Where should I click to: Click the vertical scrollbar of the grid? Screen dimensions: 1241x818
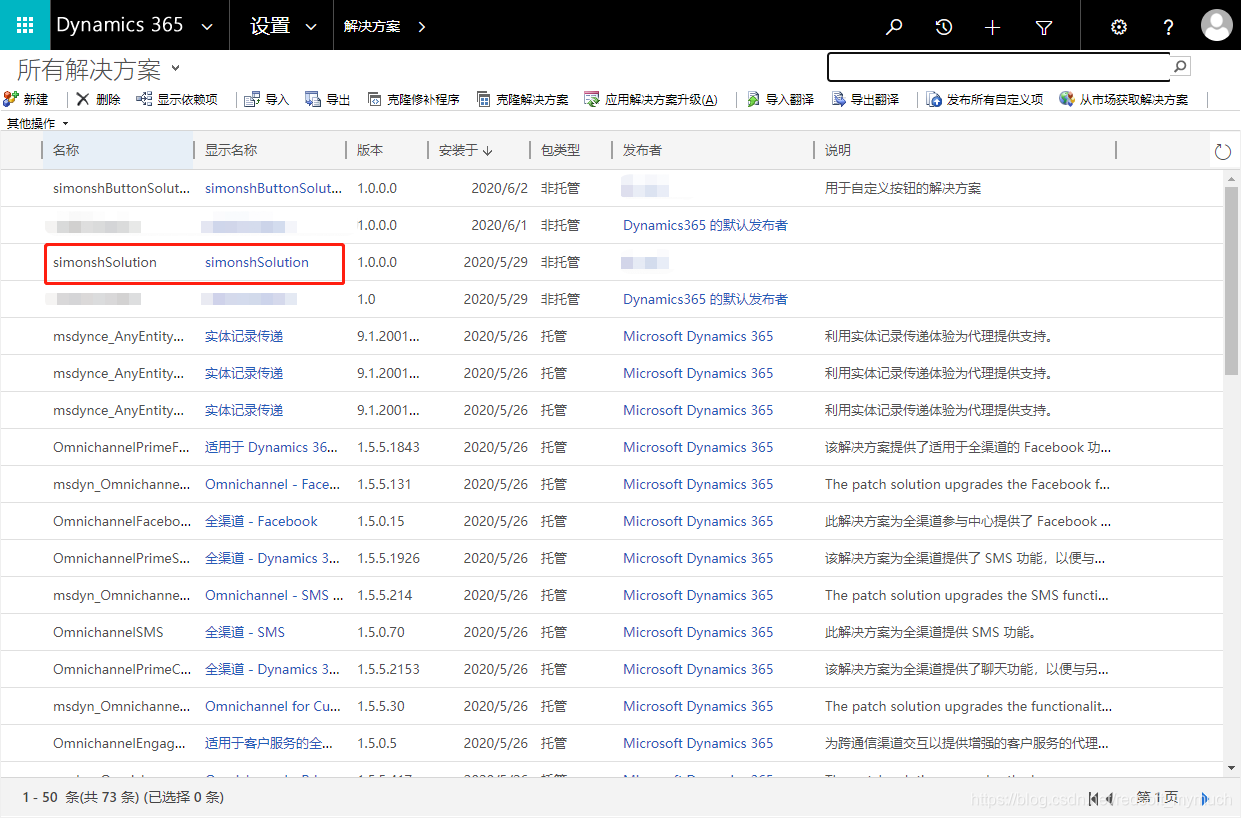coord(1231,280)
